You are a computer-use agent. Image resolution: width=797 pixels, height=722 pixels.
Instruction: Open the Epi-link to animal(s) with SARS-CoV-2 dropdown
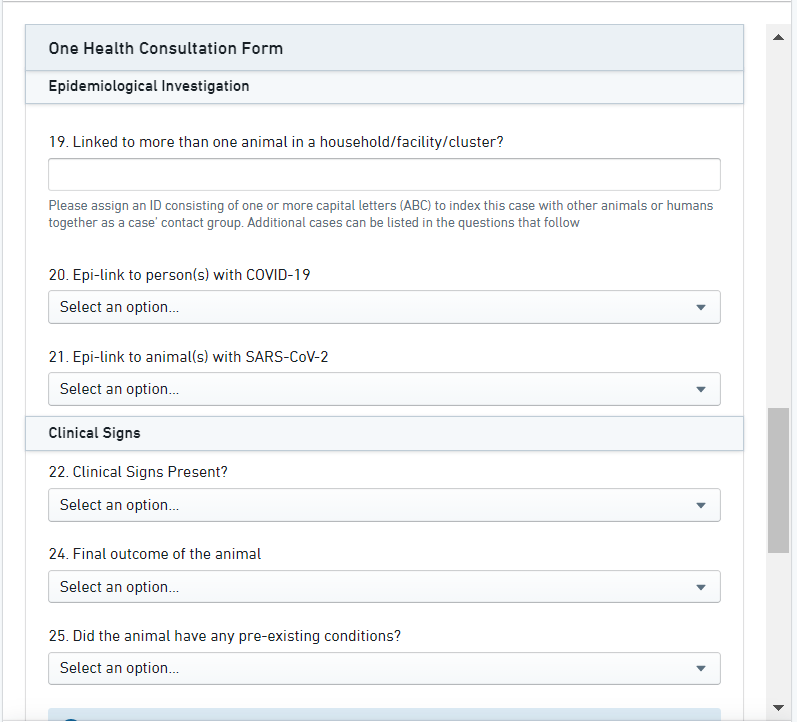[384, 389]
